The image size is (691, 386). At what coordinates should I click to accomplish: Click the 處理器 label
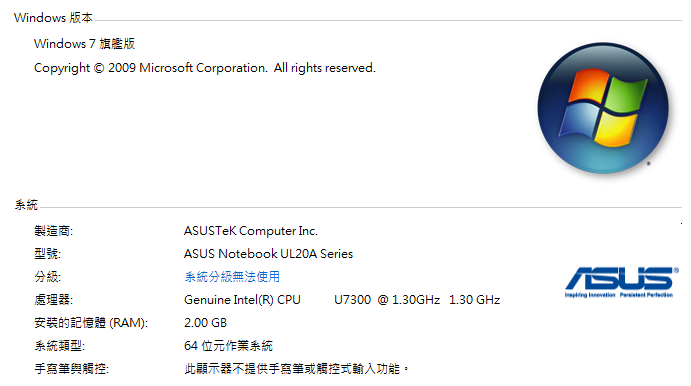click(53, 300)
